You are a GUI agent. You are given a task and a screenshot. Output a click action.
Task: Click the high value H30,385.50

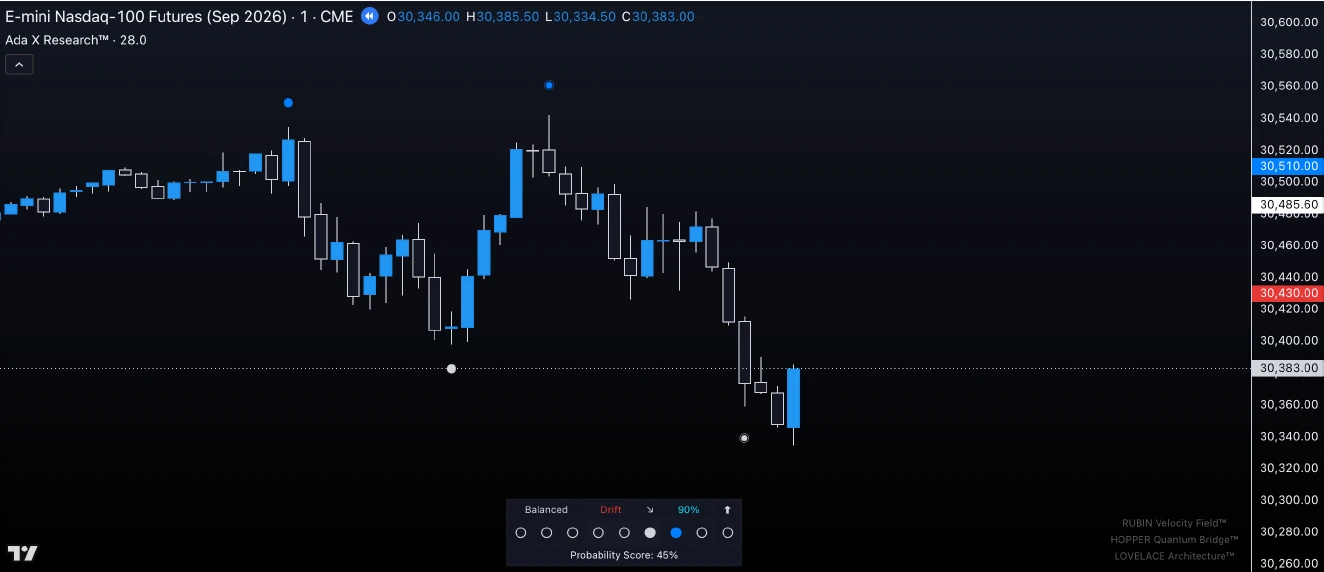coord(503,17)
